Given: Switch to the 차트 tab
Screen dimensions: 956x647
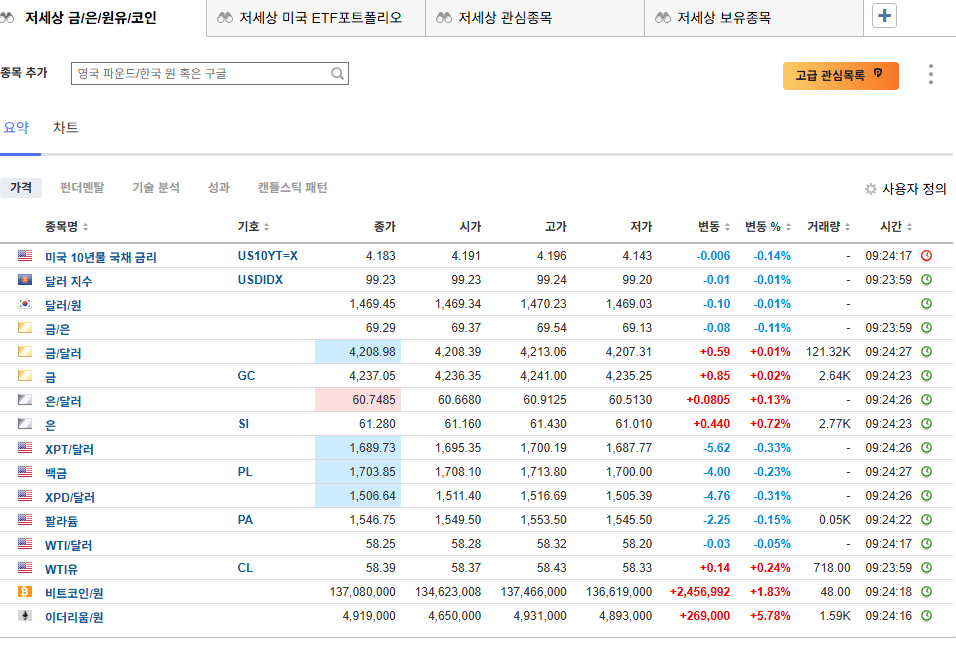Looking at the screenshot, I should click(65, 128).
